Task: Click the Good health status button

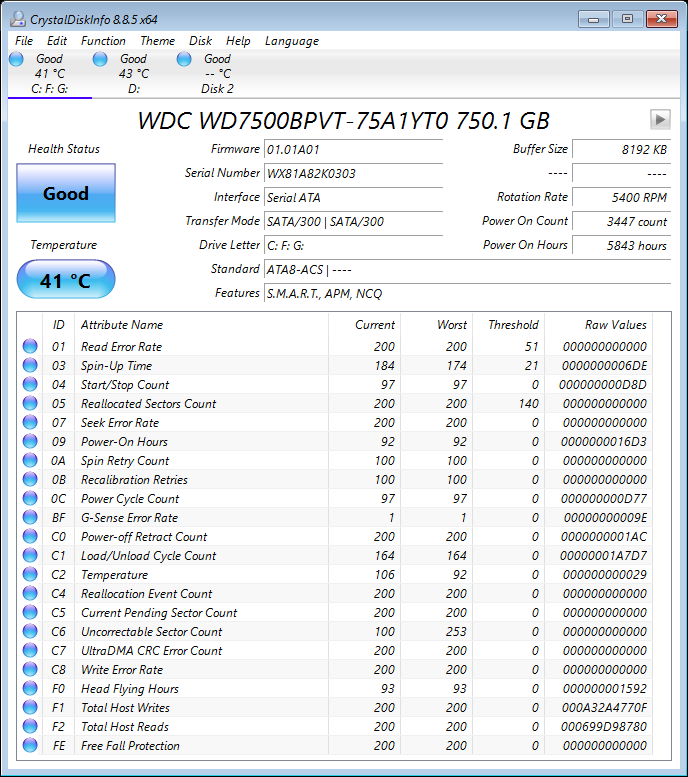Action: 66,193
